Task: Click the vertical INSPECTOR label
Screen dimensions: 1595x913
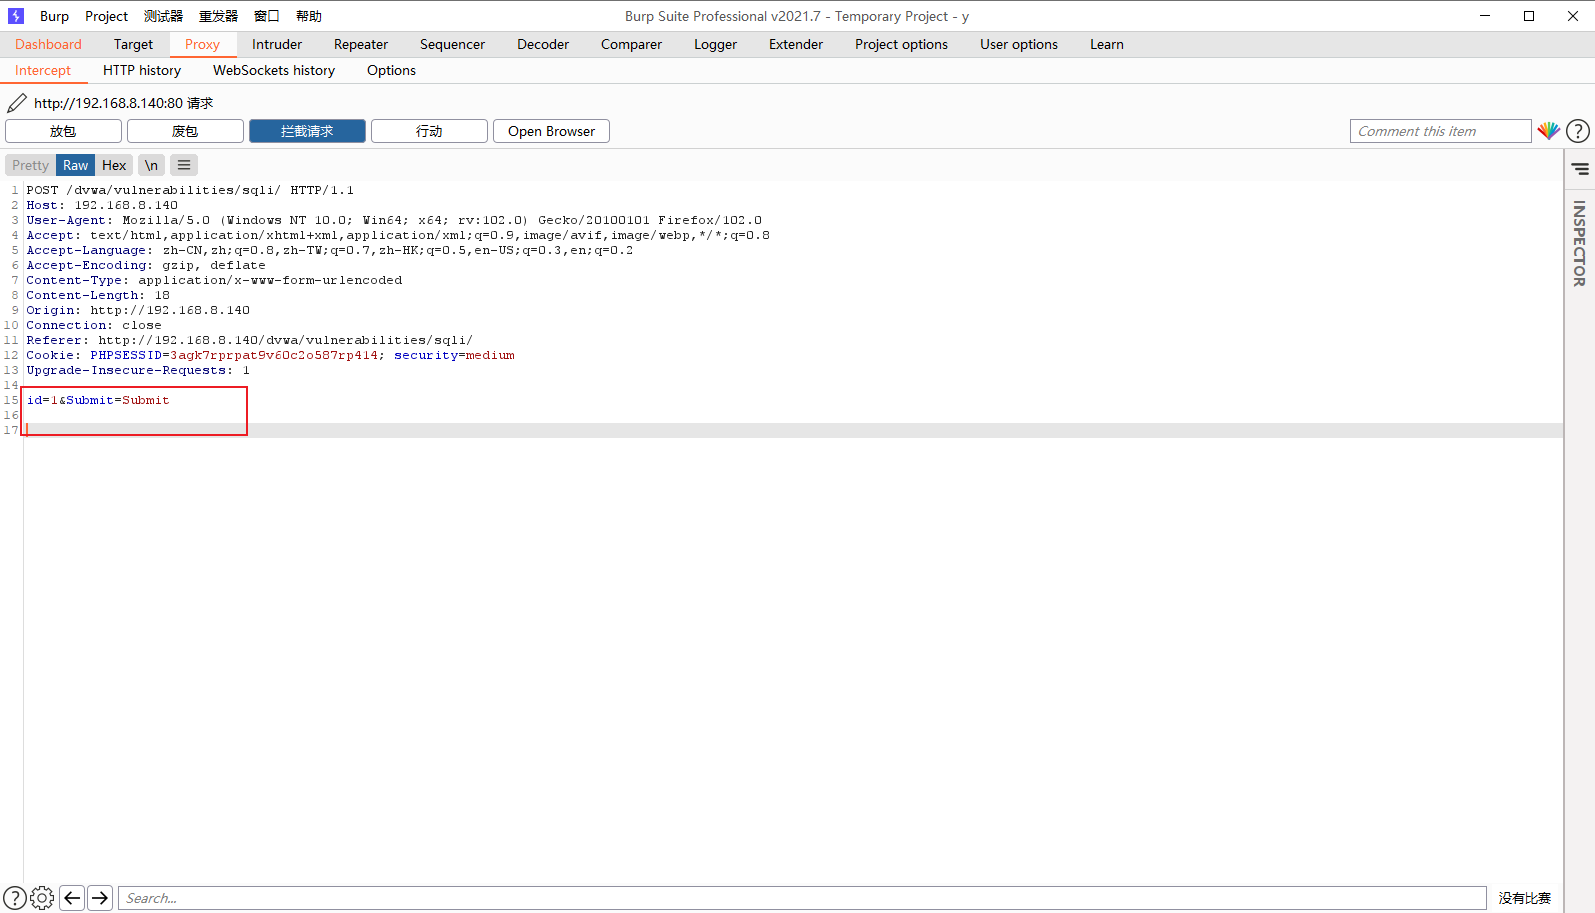Action: pos(1580,243)
